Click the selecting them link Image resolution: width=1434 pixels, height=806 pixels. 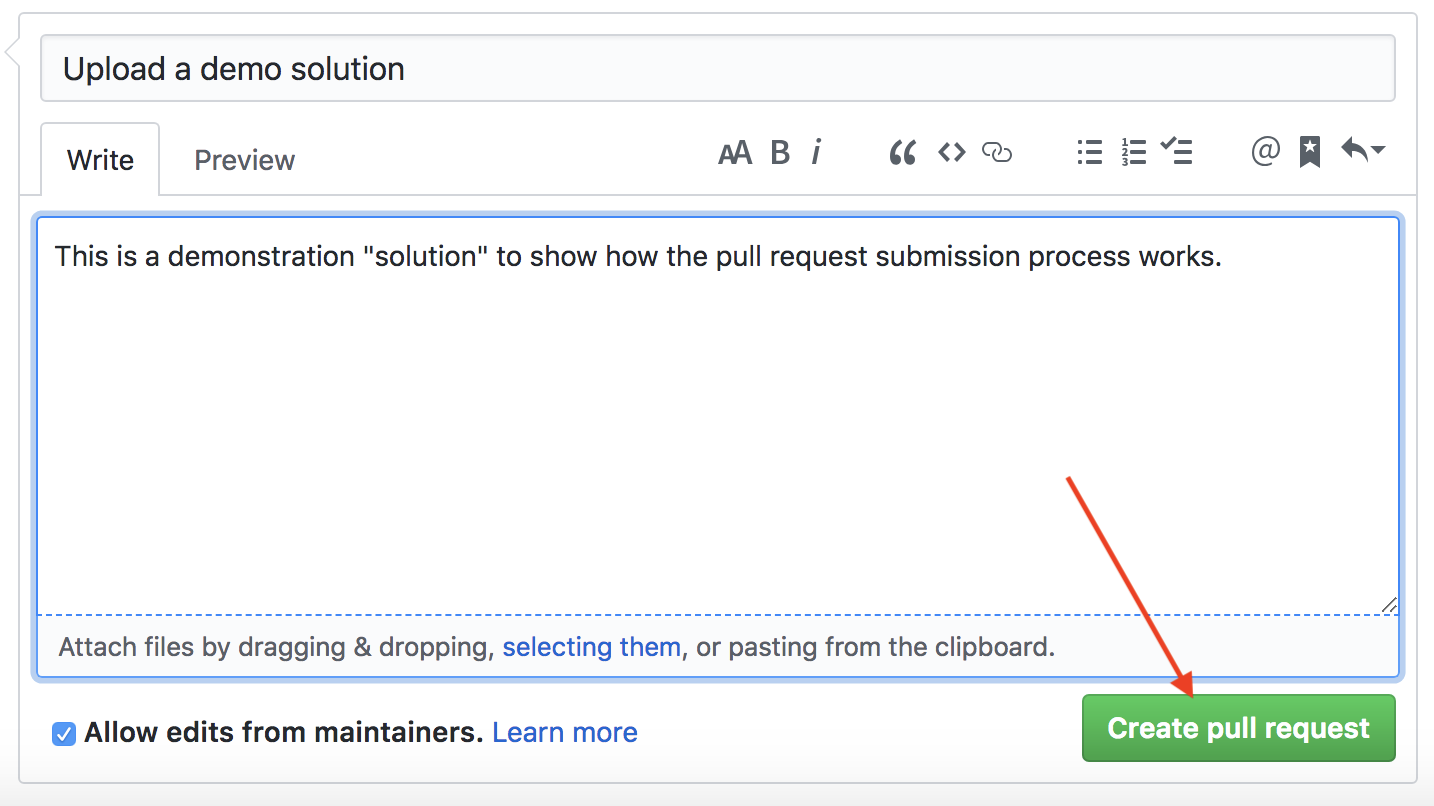(x=592, y=647)
